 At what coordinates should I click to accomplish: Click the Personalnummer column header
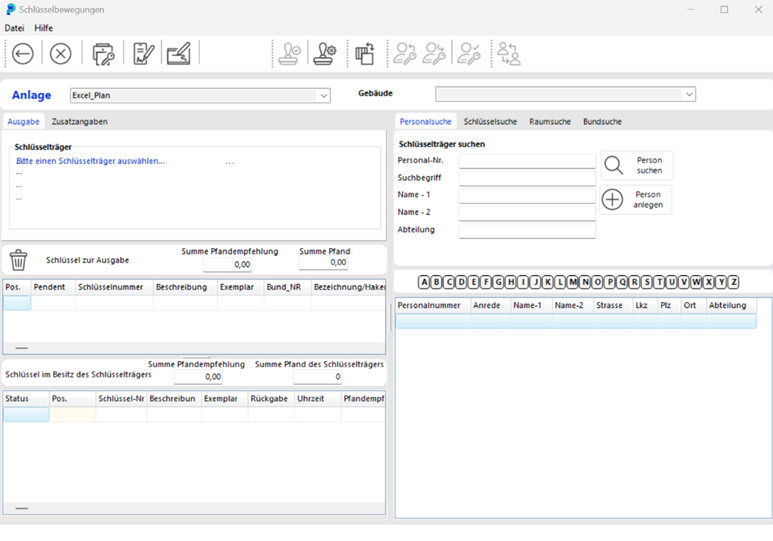432,306
